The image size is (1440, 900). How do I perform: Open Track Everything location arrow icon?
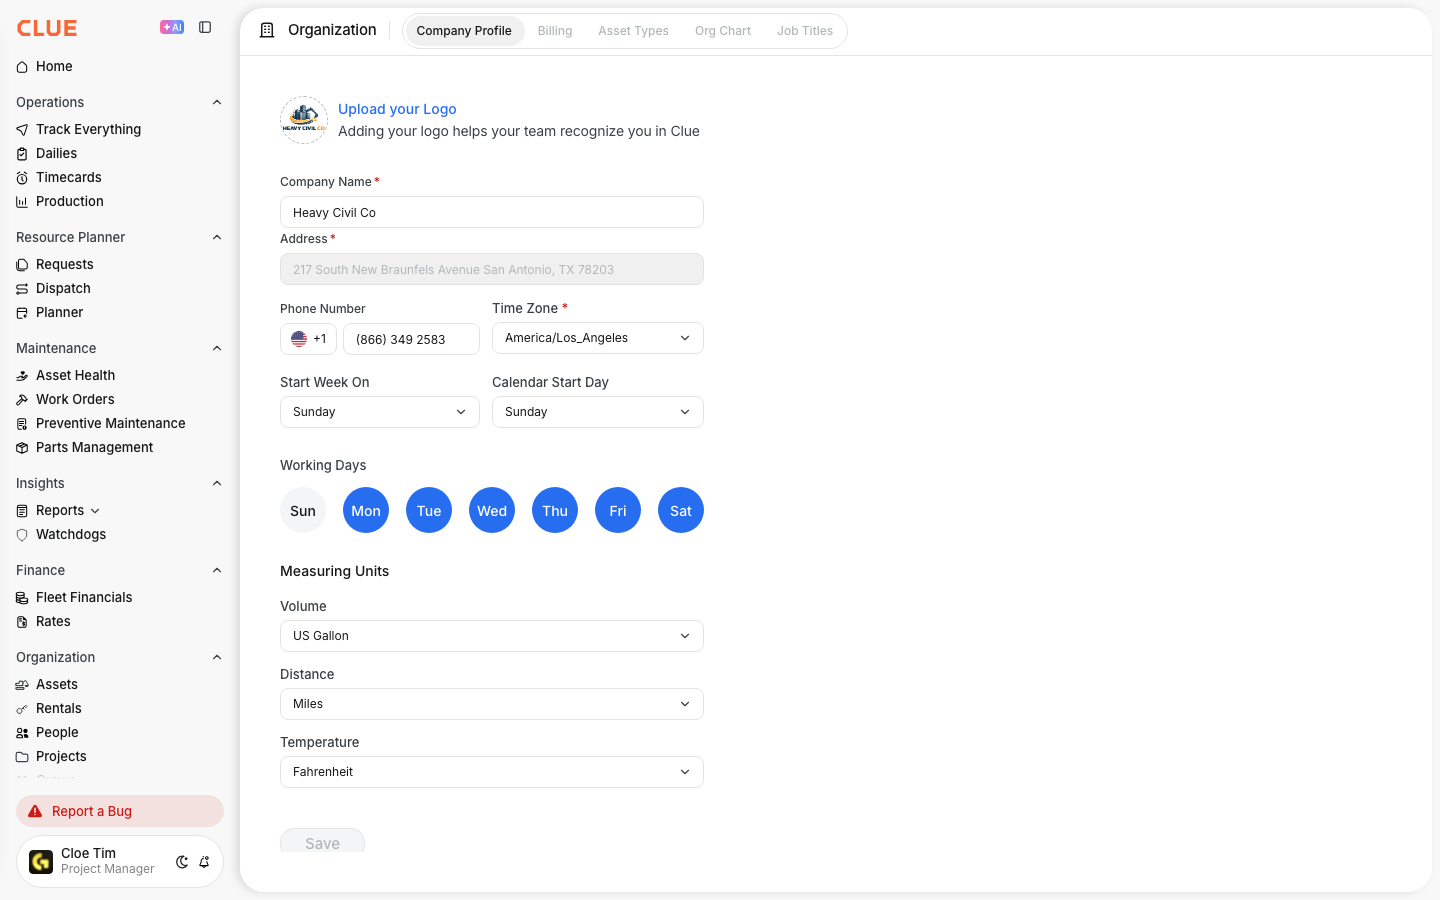click(22, 130)
